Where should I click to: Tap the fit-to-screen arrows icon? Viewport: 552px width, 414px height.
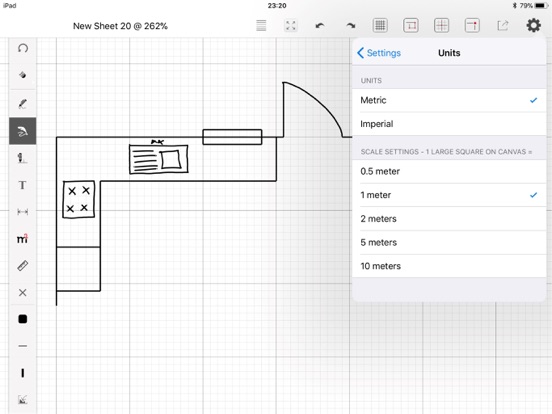290,25
